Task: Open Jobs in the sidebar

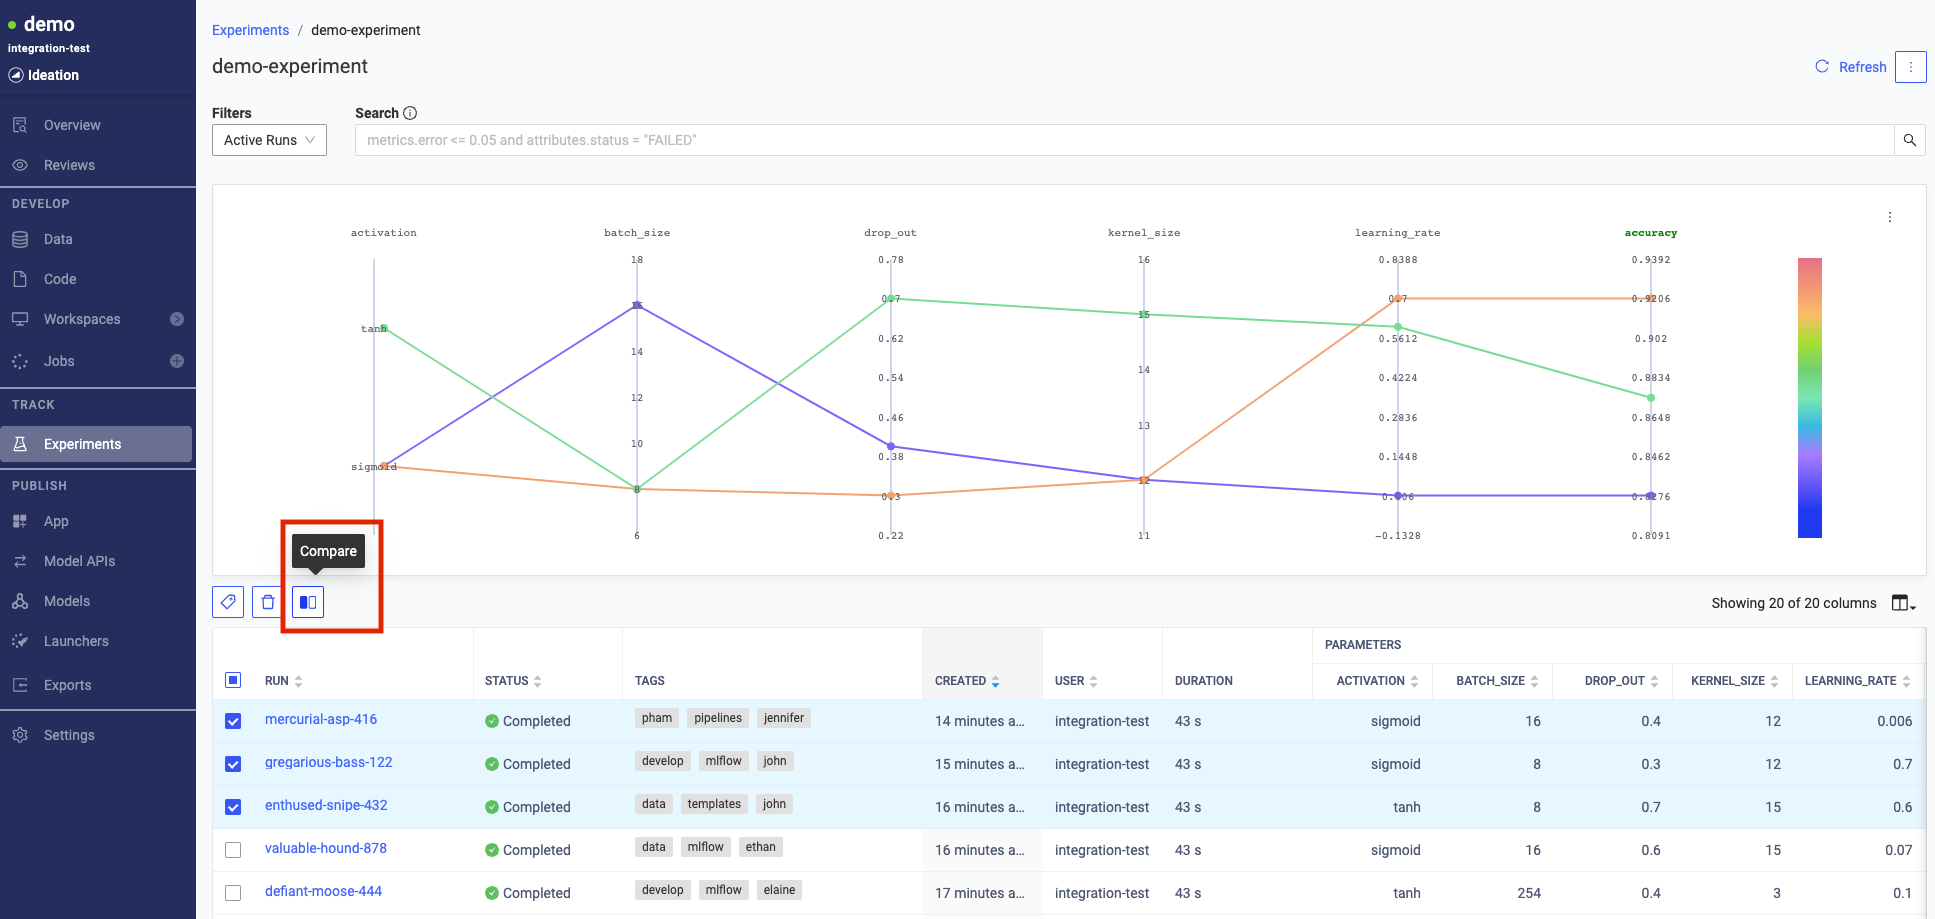Action: [59, 361]
